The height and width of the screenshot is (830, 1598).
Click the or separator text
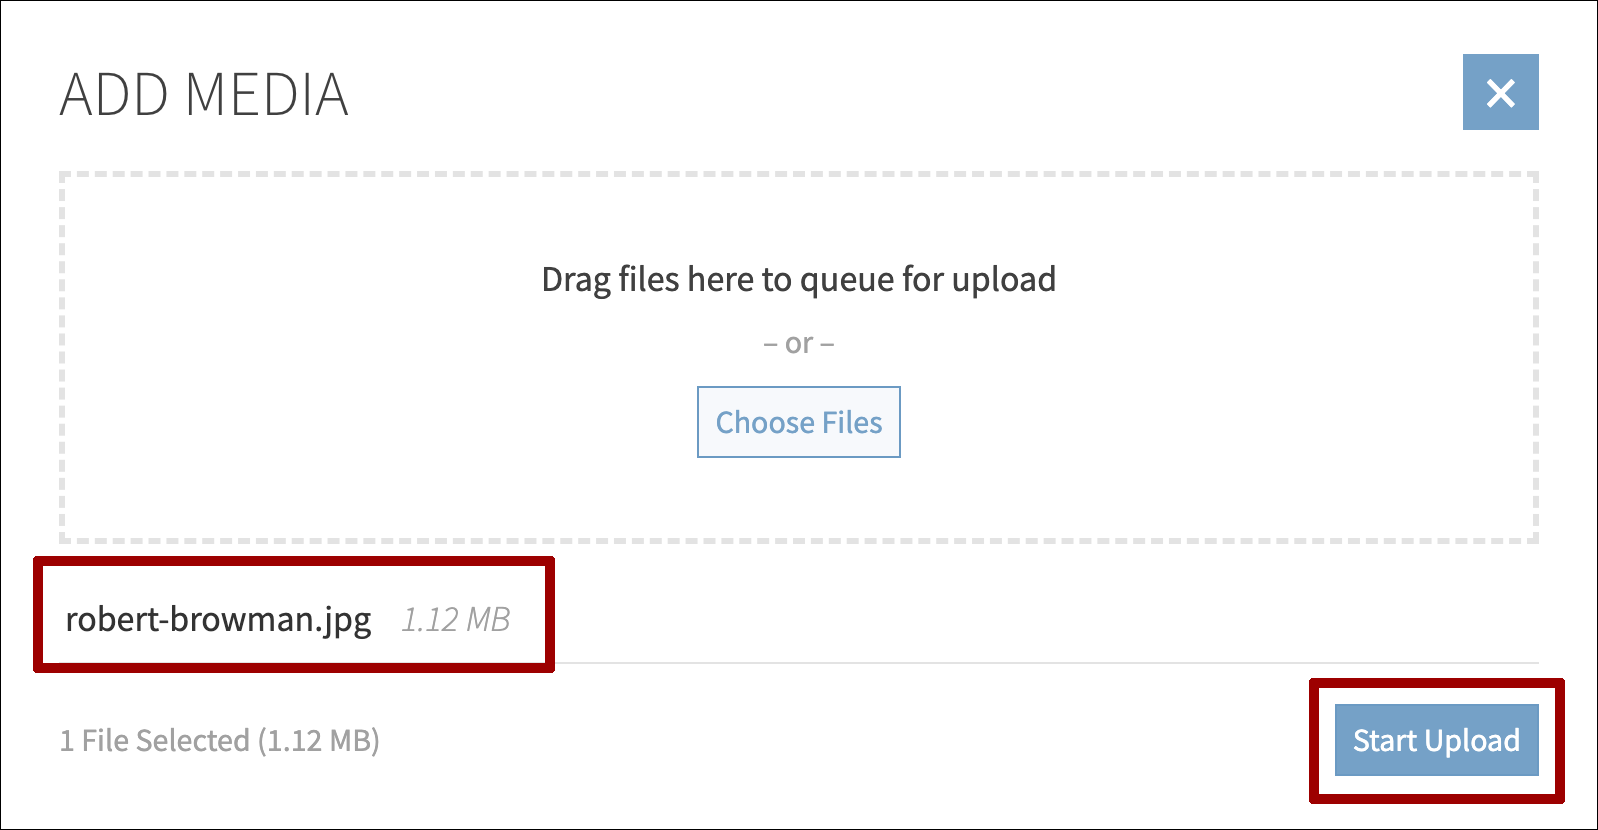pyautogui.click(x=798, y=342)
